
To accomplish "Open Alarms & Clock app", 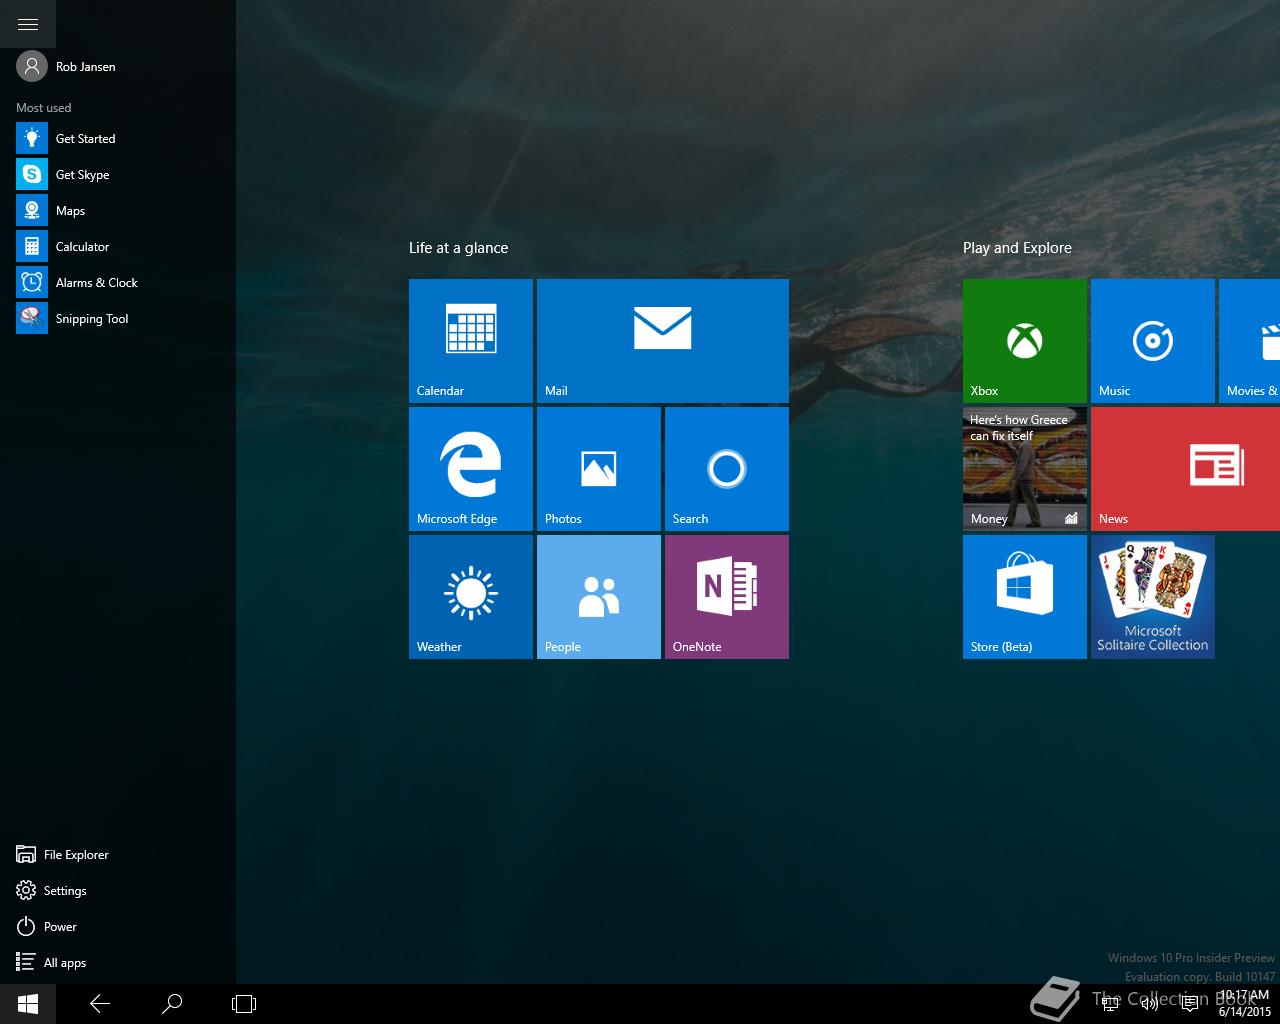I will 118,282.
